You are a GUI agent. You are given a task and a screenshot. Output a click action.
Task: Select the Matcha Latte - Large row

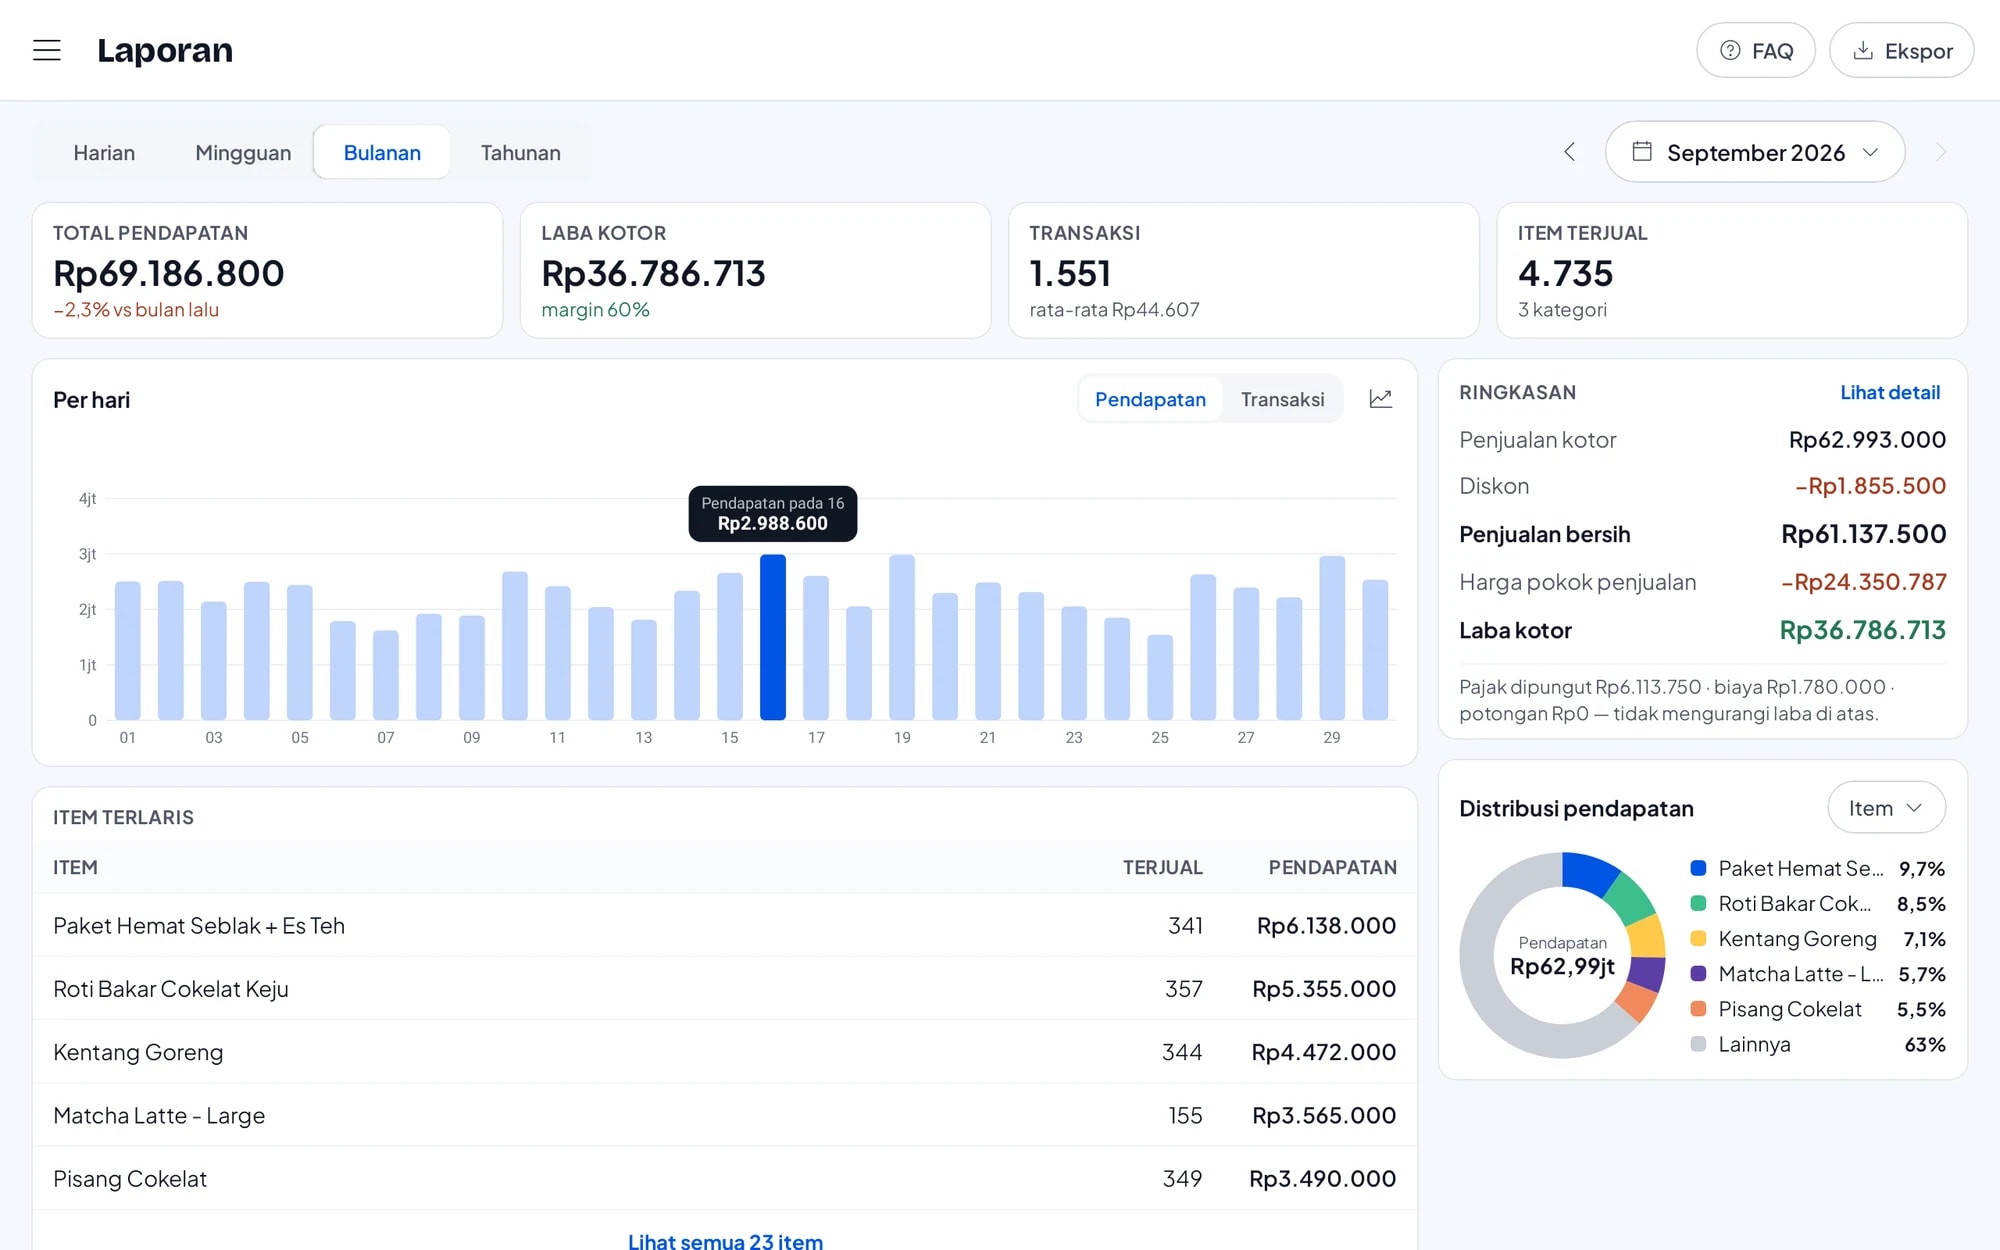pos(725,1115)
